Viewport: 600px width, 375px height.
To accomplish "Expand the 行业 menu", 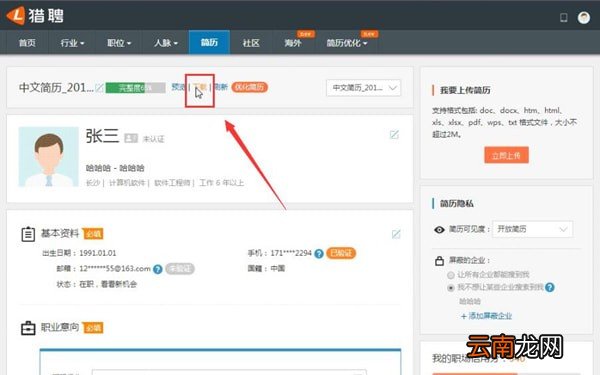I will 72,42.
